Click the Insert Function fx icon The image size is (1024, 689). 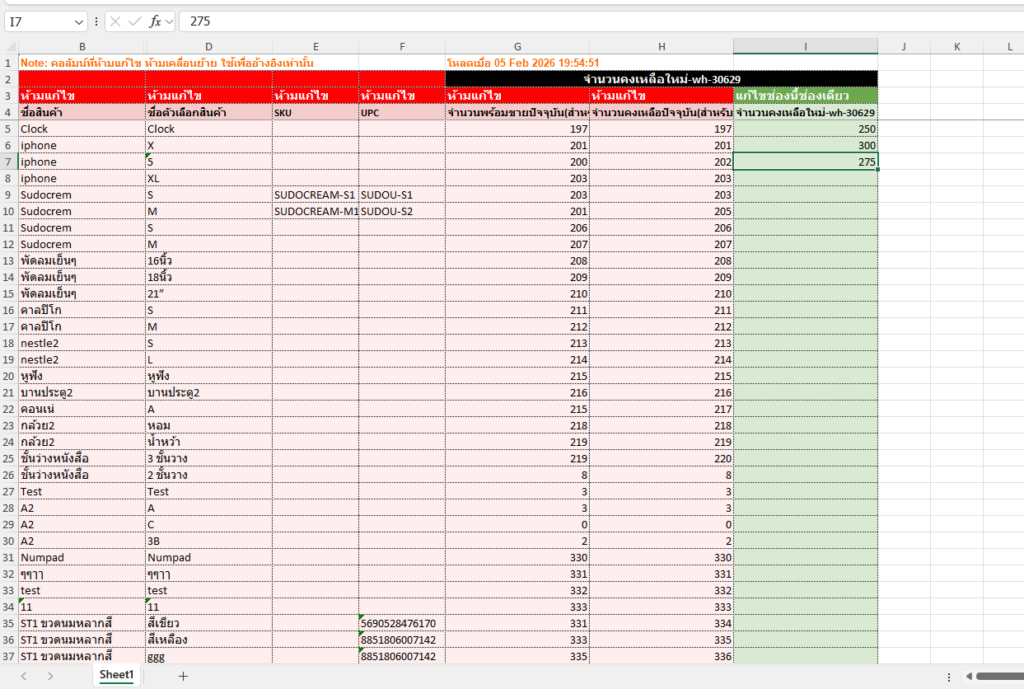155,21
